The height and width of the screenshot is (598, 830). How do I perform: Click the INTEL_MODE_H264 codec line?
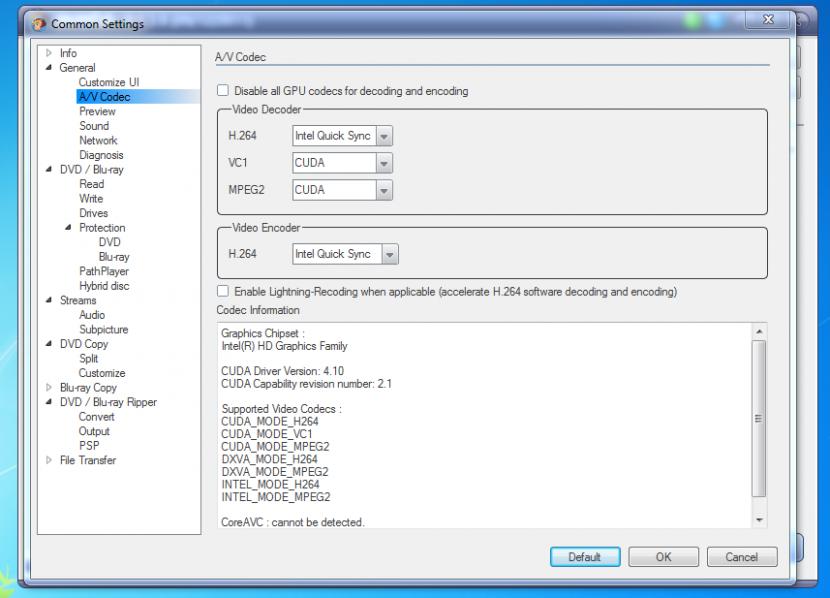[x=270, y=484]
